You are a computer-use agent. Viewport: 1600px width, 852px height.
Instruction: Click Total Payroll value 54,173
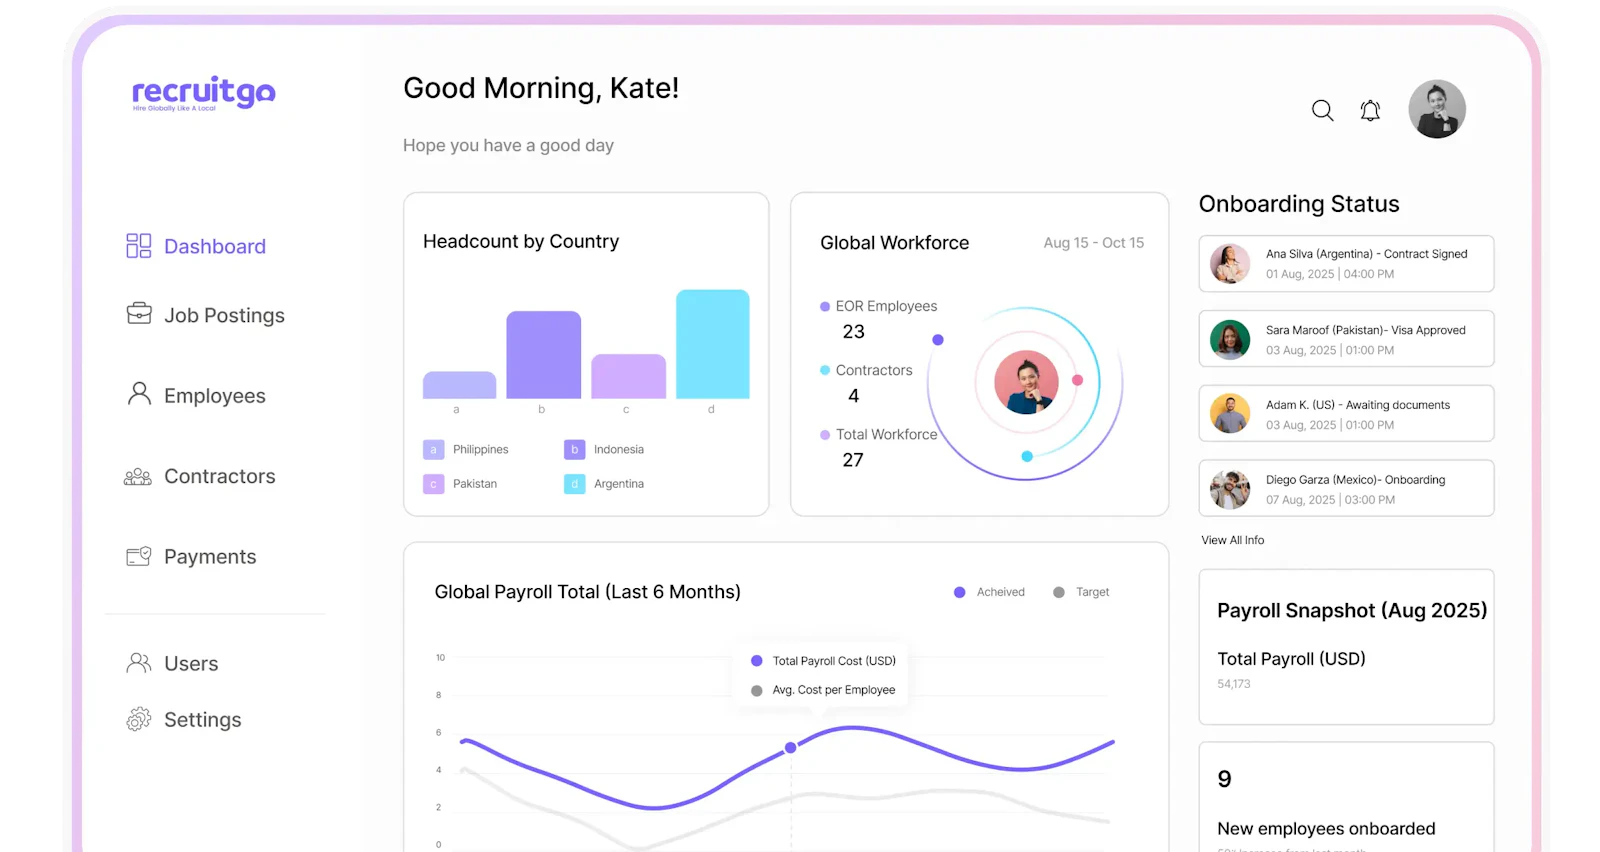(1233, 684)
